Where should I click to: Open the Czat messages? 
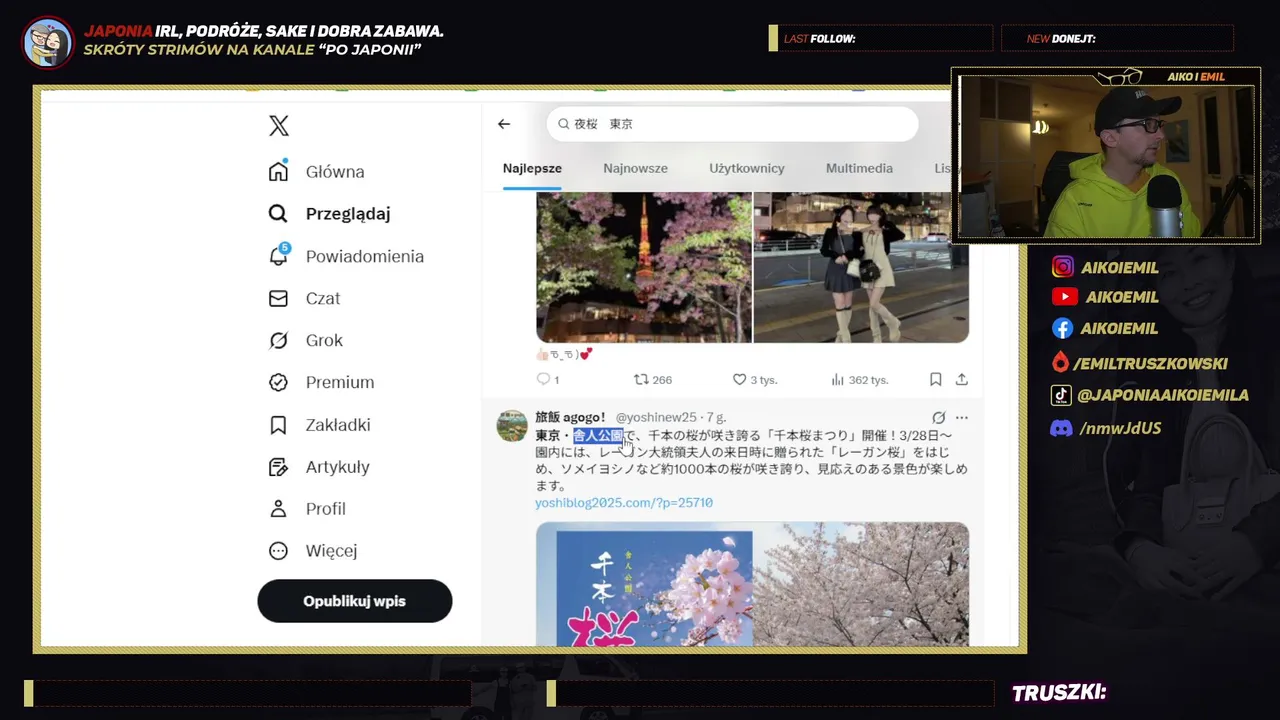click(x=305, y=298)
